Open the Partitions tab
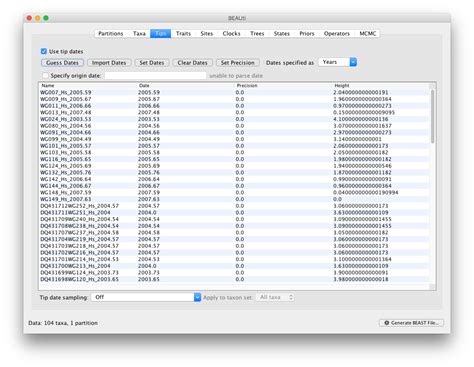 click(111, 33)
